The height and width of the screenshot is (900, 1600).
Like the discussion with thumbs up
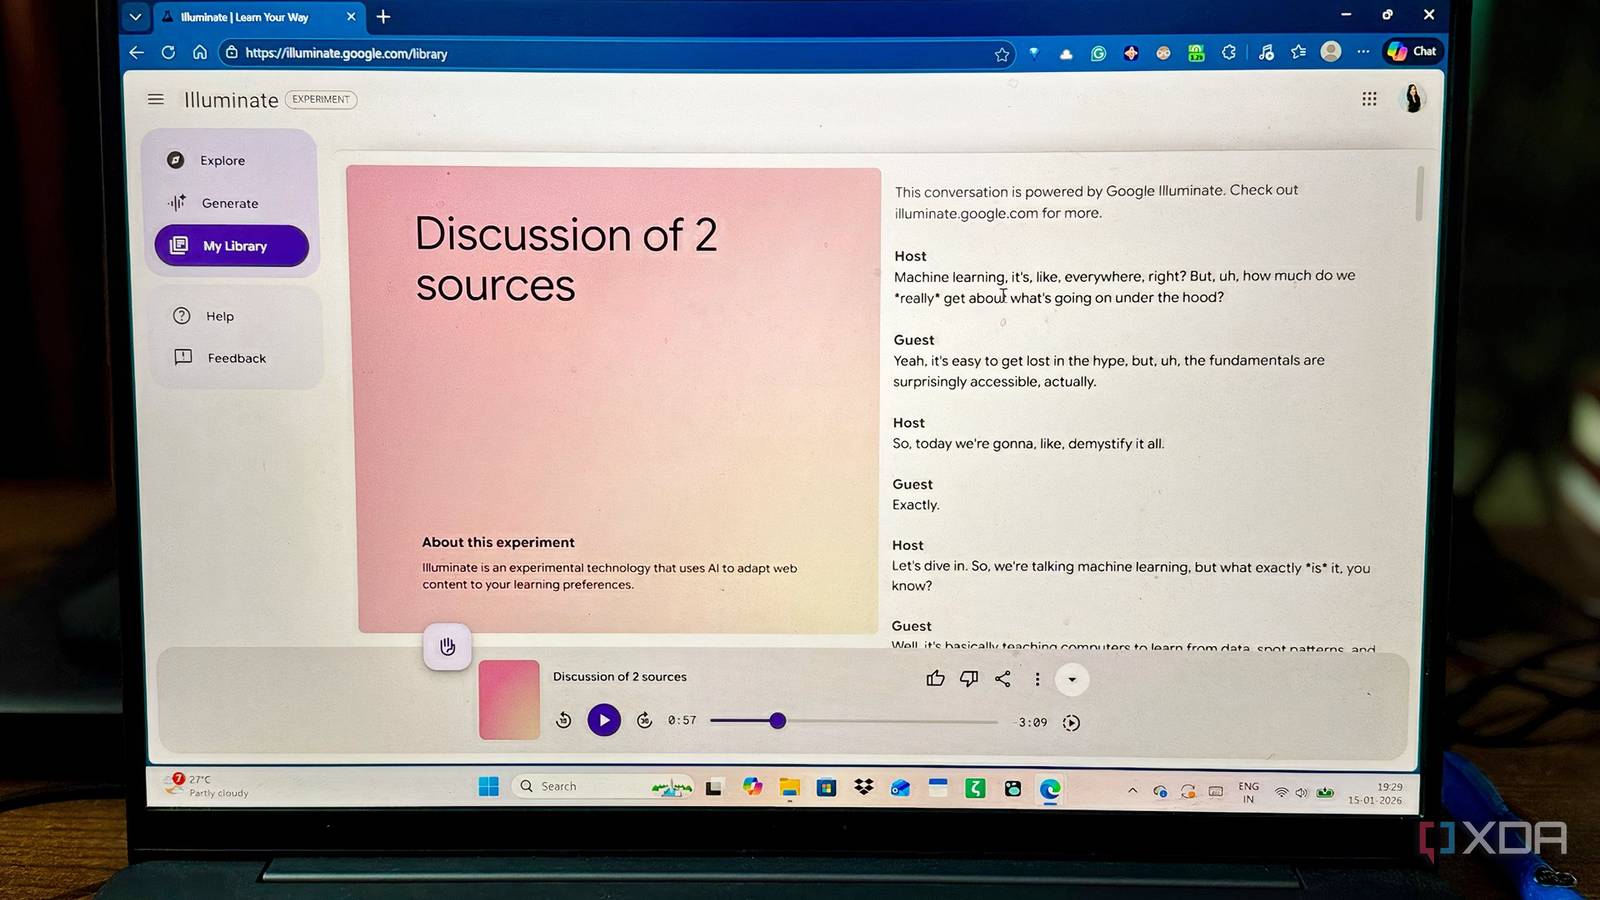935,679
